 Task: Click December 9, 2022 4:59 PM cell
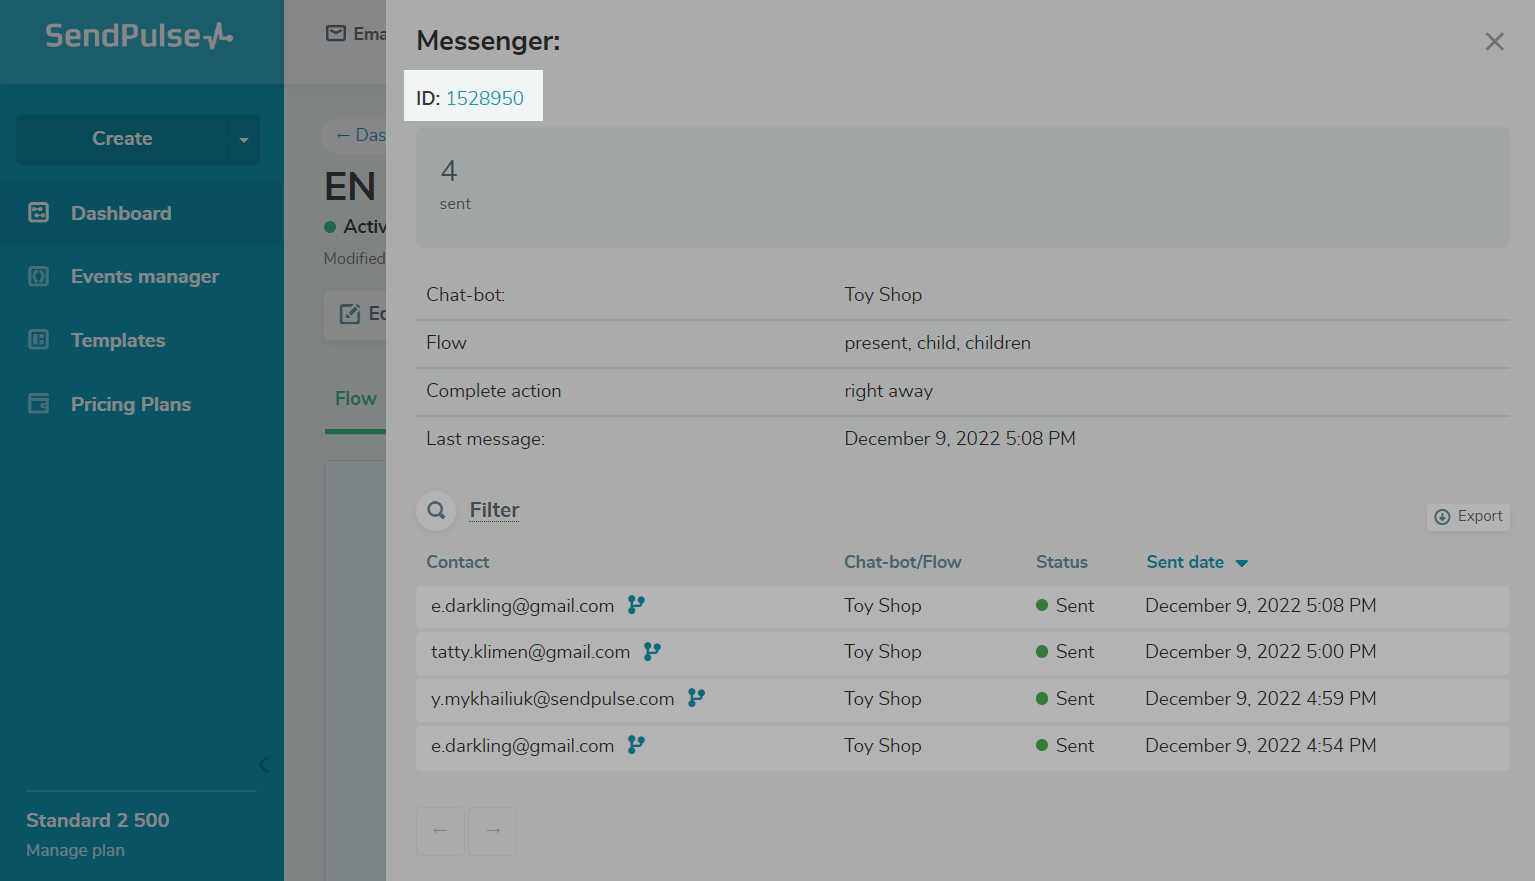(1261, 699)
